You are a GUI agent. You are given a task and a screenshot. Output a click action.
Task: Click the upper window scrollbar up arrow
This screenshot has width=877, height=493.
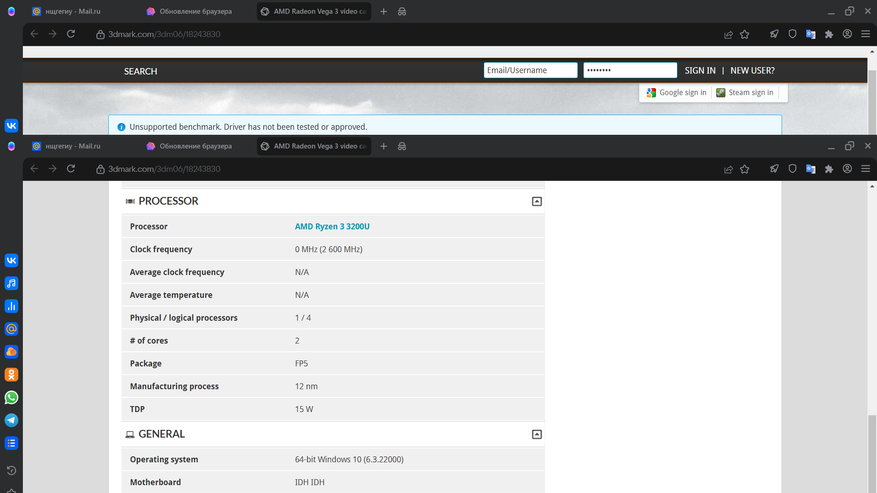(872, 51)
